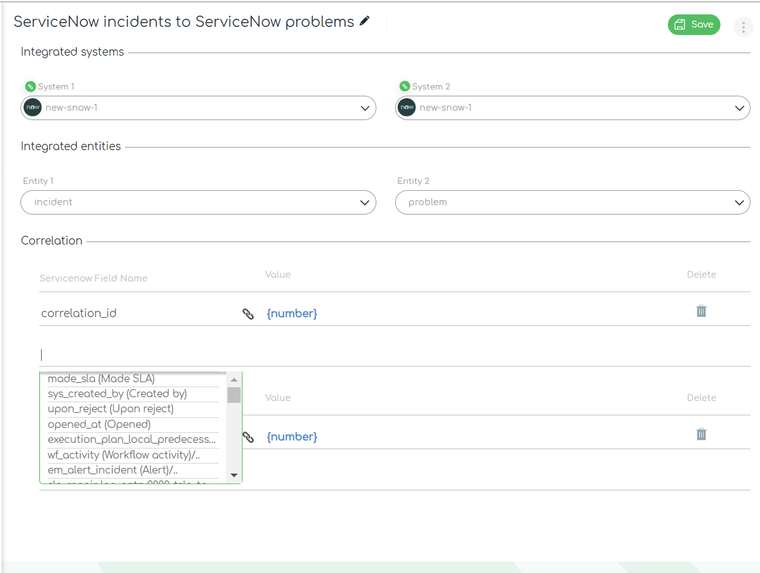Click the Integrated entities section heading
The image size is (760, 573).
(71, 146)
